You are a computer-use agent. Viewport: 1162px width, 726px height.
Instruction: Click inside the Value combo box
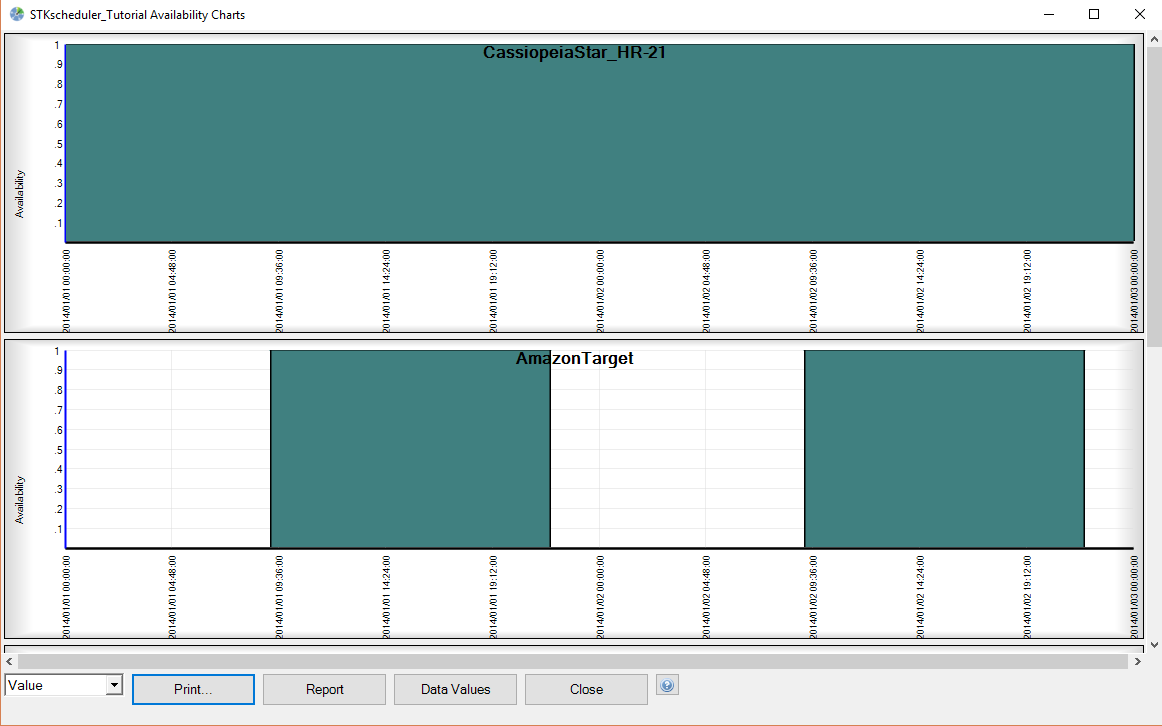[55, 684]
